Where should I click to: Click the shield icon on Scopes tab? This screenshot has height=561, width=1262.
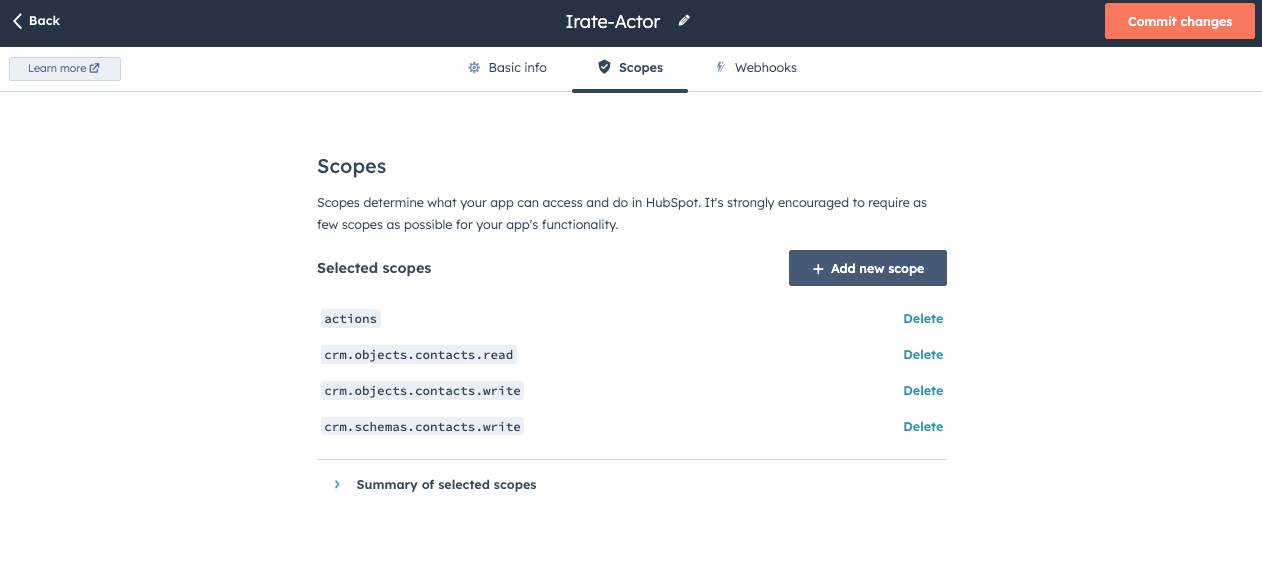[604, 68]
